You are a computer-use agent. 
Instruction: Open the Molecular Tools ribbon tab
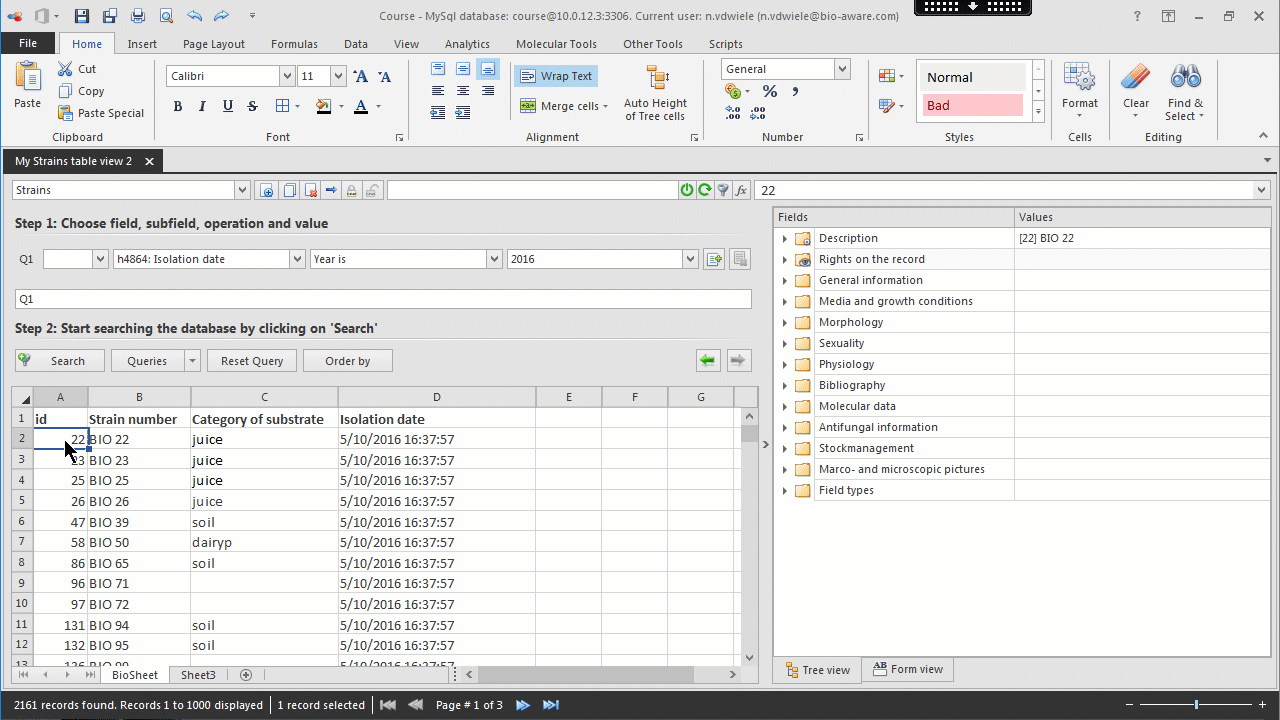pyautogui.click(x=556, y=44)
